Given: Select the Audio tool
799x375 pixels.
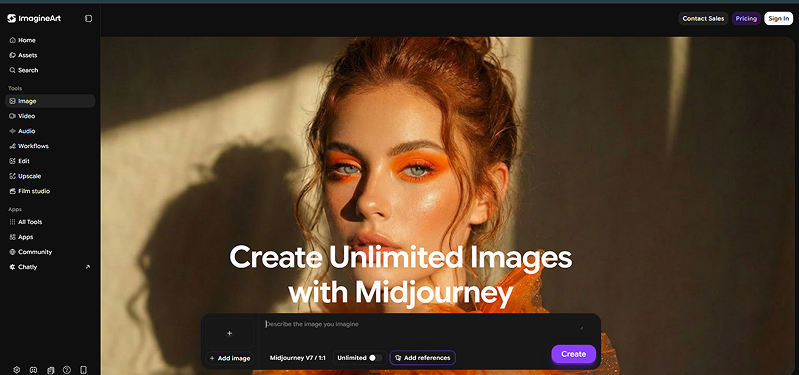Looking at the screenshot, I should click(x=50, y=131).
